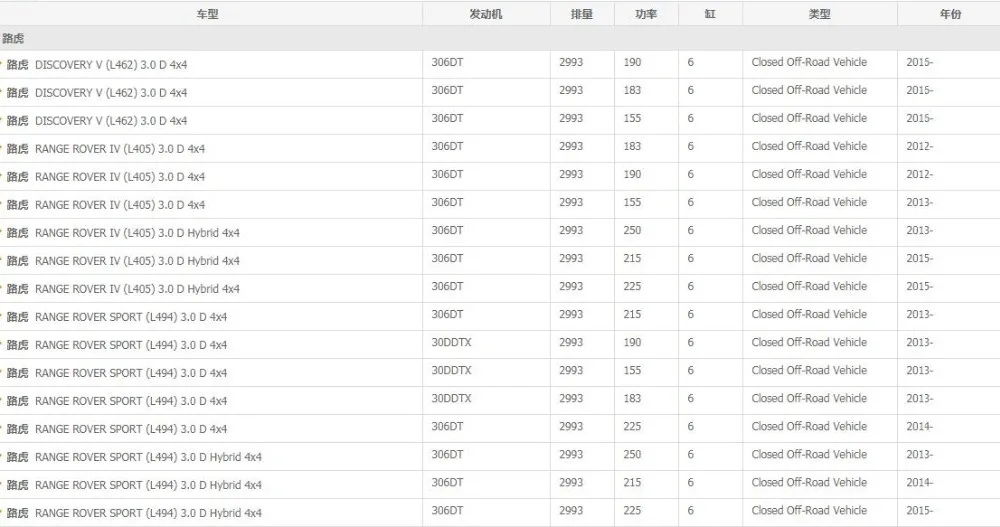
Task: Click the 发动机 column header
Action: (x=485, y=14)
